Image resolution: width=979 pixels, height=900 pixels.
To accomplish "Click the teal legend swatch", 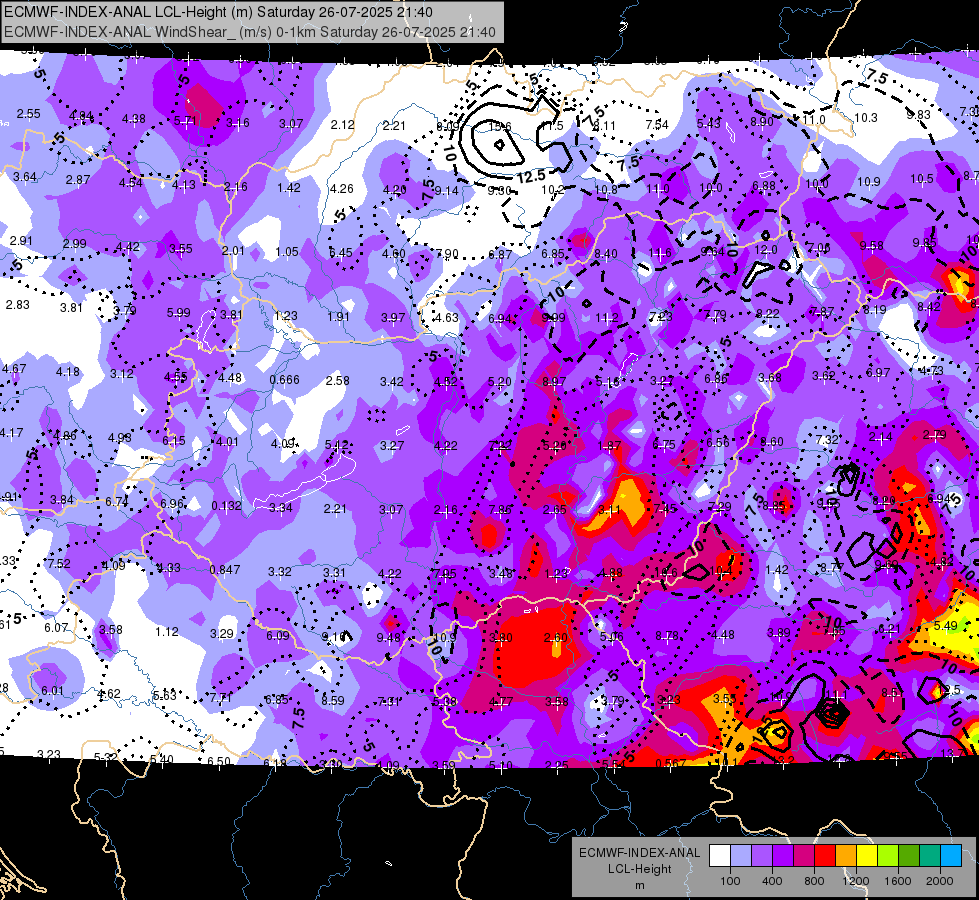I will click(x=930, y=855).
